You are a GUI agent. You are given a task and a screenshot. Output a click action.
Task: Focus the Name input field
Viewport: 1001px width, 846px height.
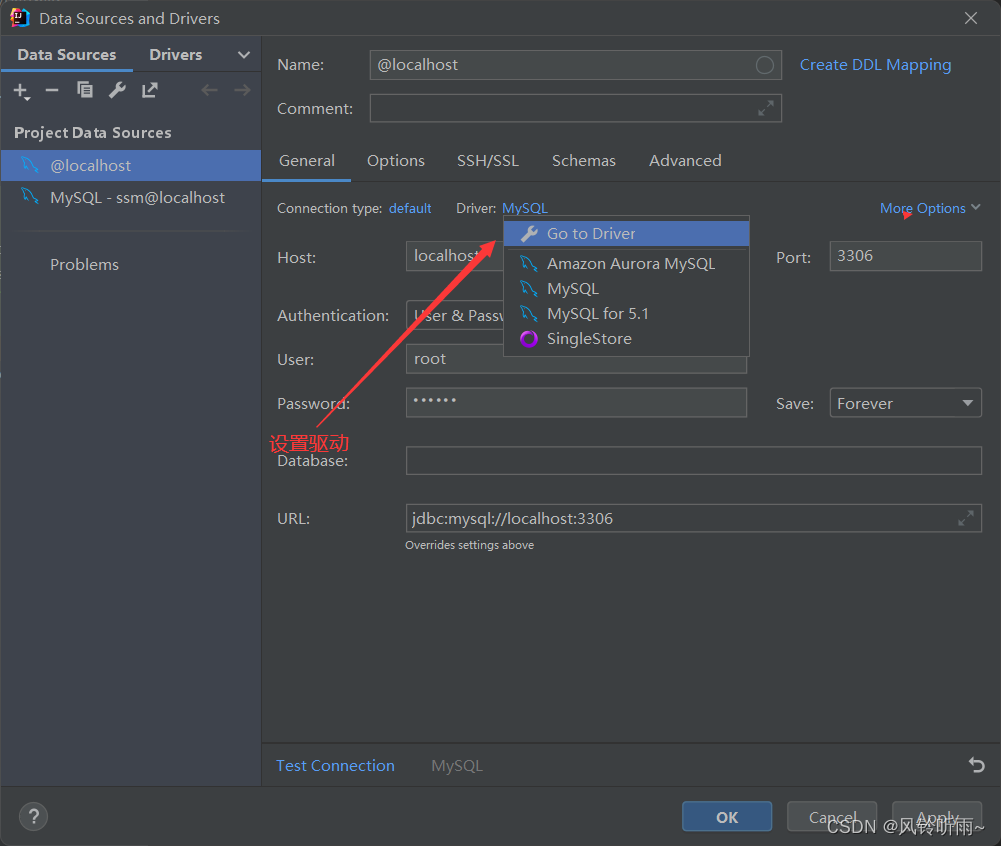(575, 65)
